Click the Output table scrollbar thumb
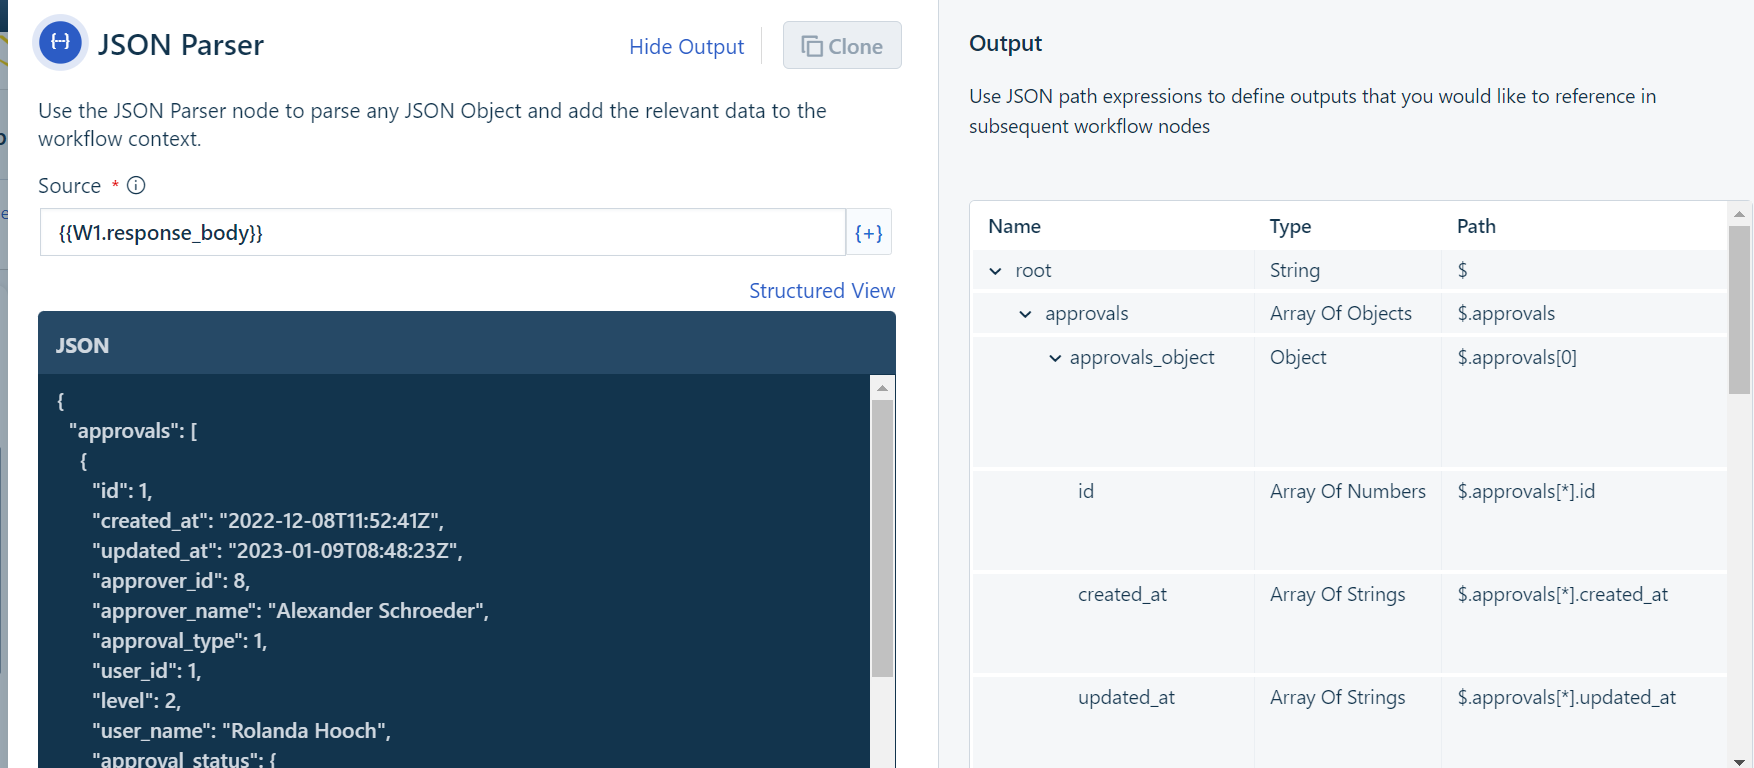 pyautogui.click(x=1740, y=309)
